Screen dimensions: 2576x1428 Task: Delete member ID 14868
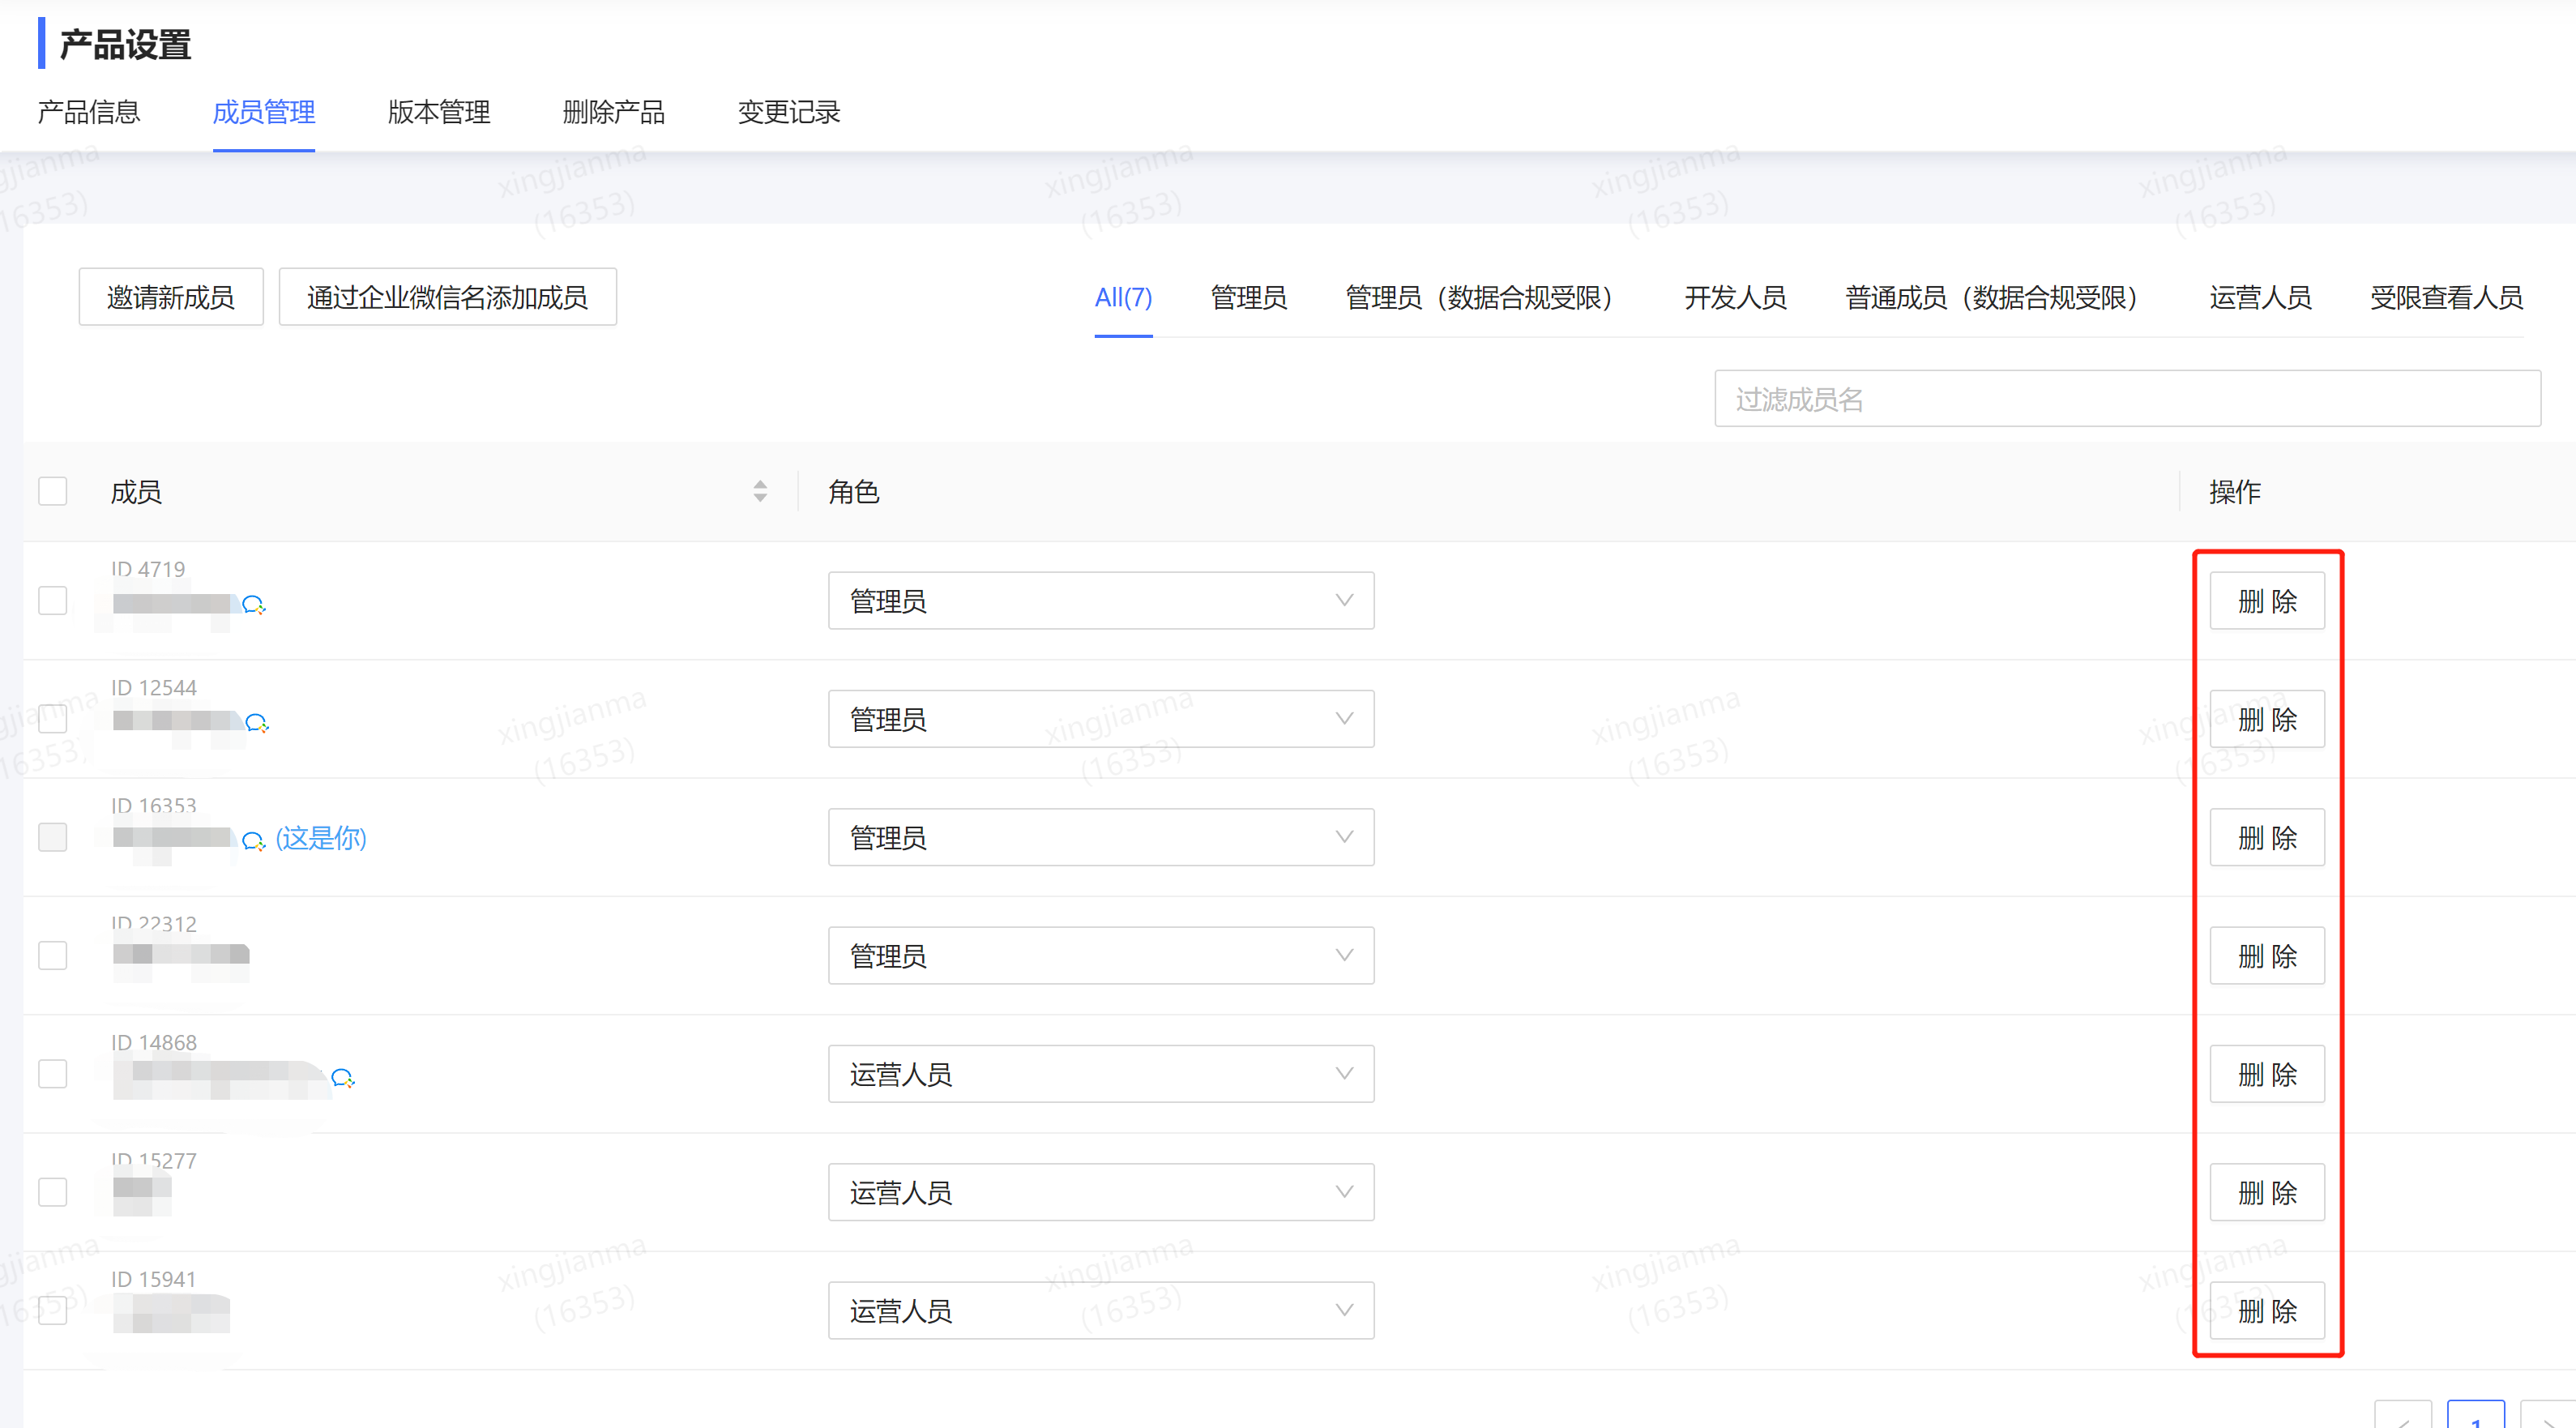[x=2267, y=1074]
